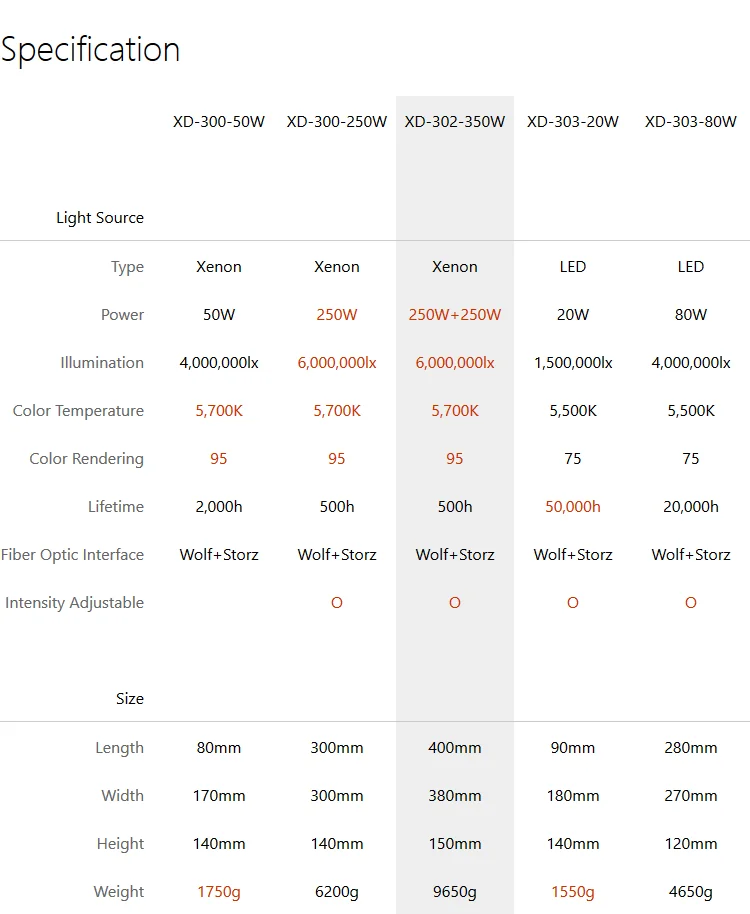Click the Intensity Adjustable circle mark for XD-300-250W

[x=337, y=603]
